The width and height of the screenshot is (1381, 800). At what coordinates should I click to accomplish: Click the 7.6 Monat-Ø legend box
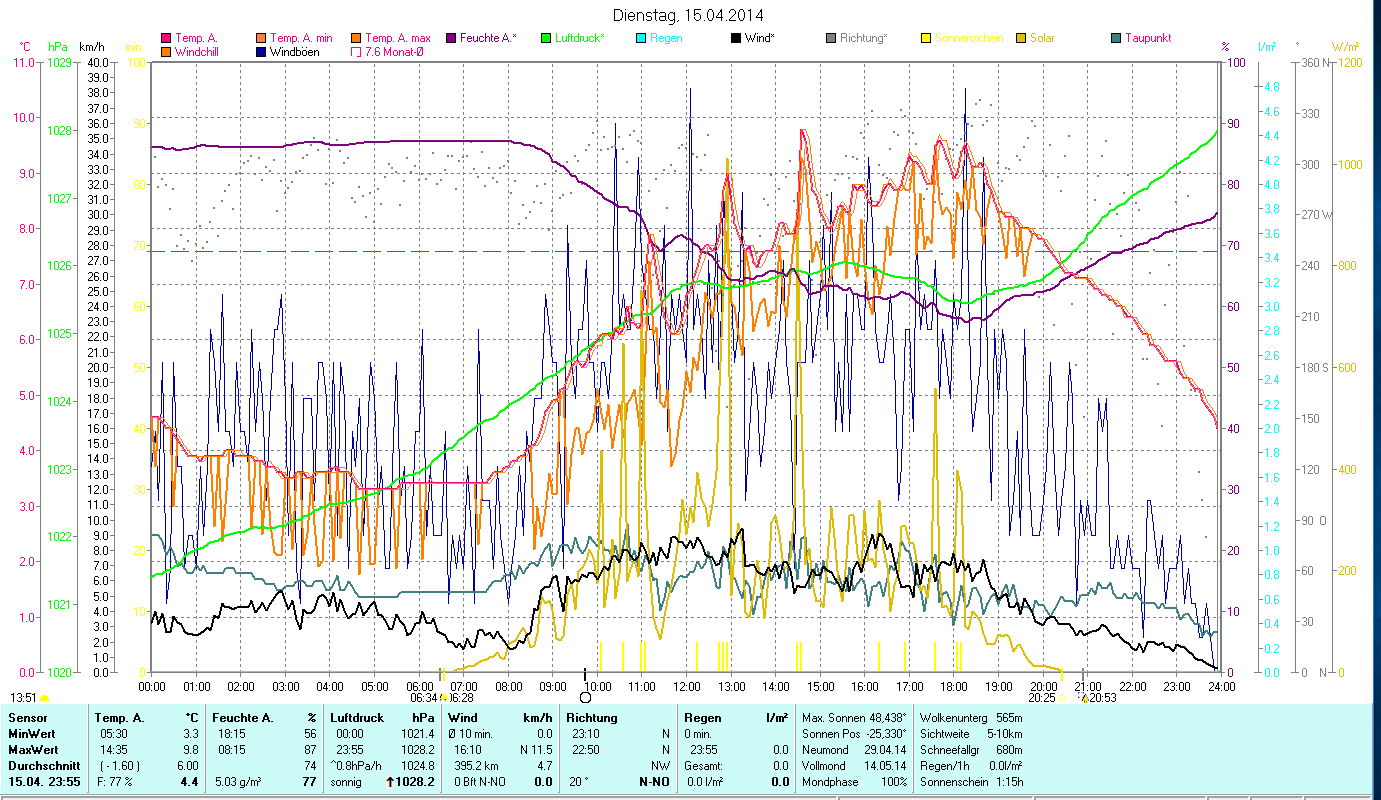pos(357,52)
